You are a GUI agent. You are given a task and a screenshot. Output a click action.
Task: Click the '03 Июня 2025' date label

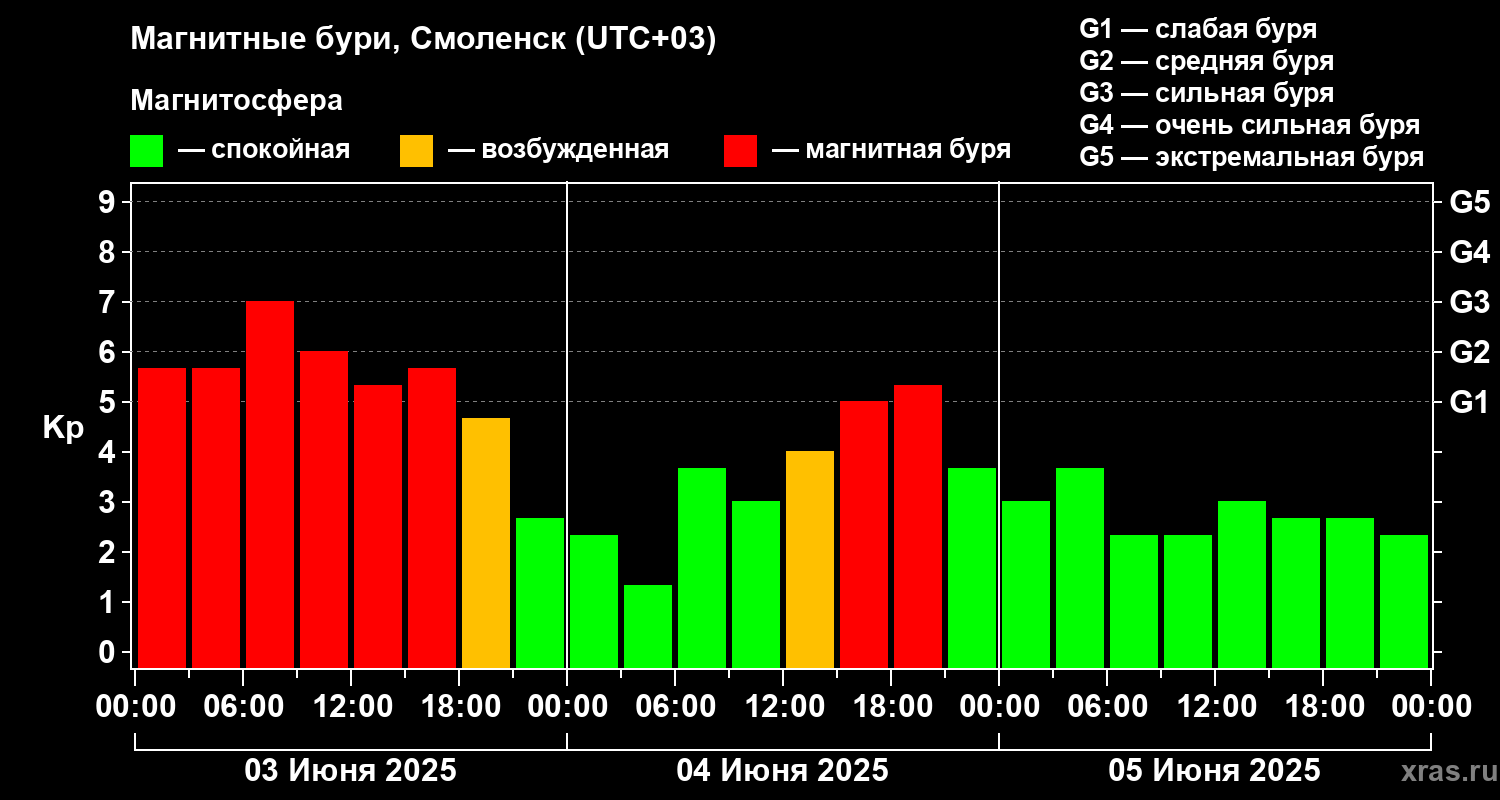[351, 771]
